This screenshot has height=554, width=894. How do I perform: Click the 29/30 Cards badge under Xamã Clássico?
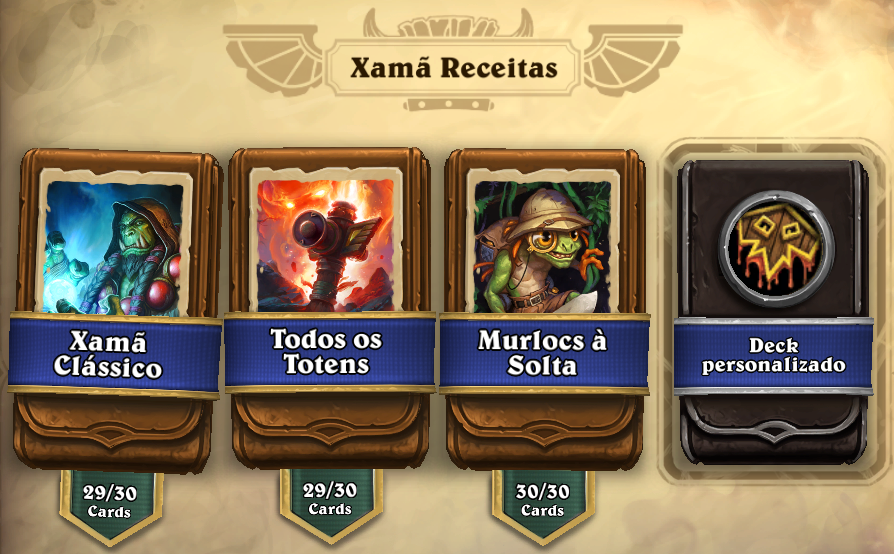pyautogui.click(x=109, y=504)
